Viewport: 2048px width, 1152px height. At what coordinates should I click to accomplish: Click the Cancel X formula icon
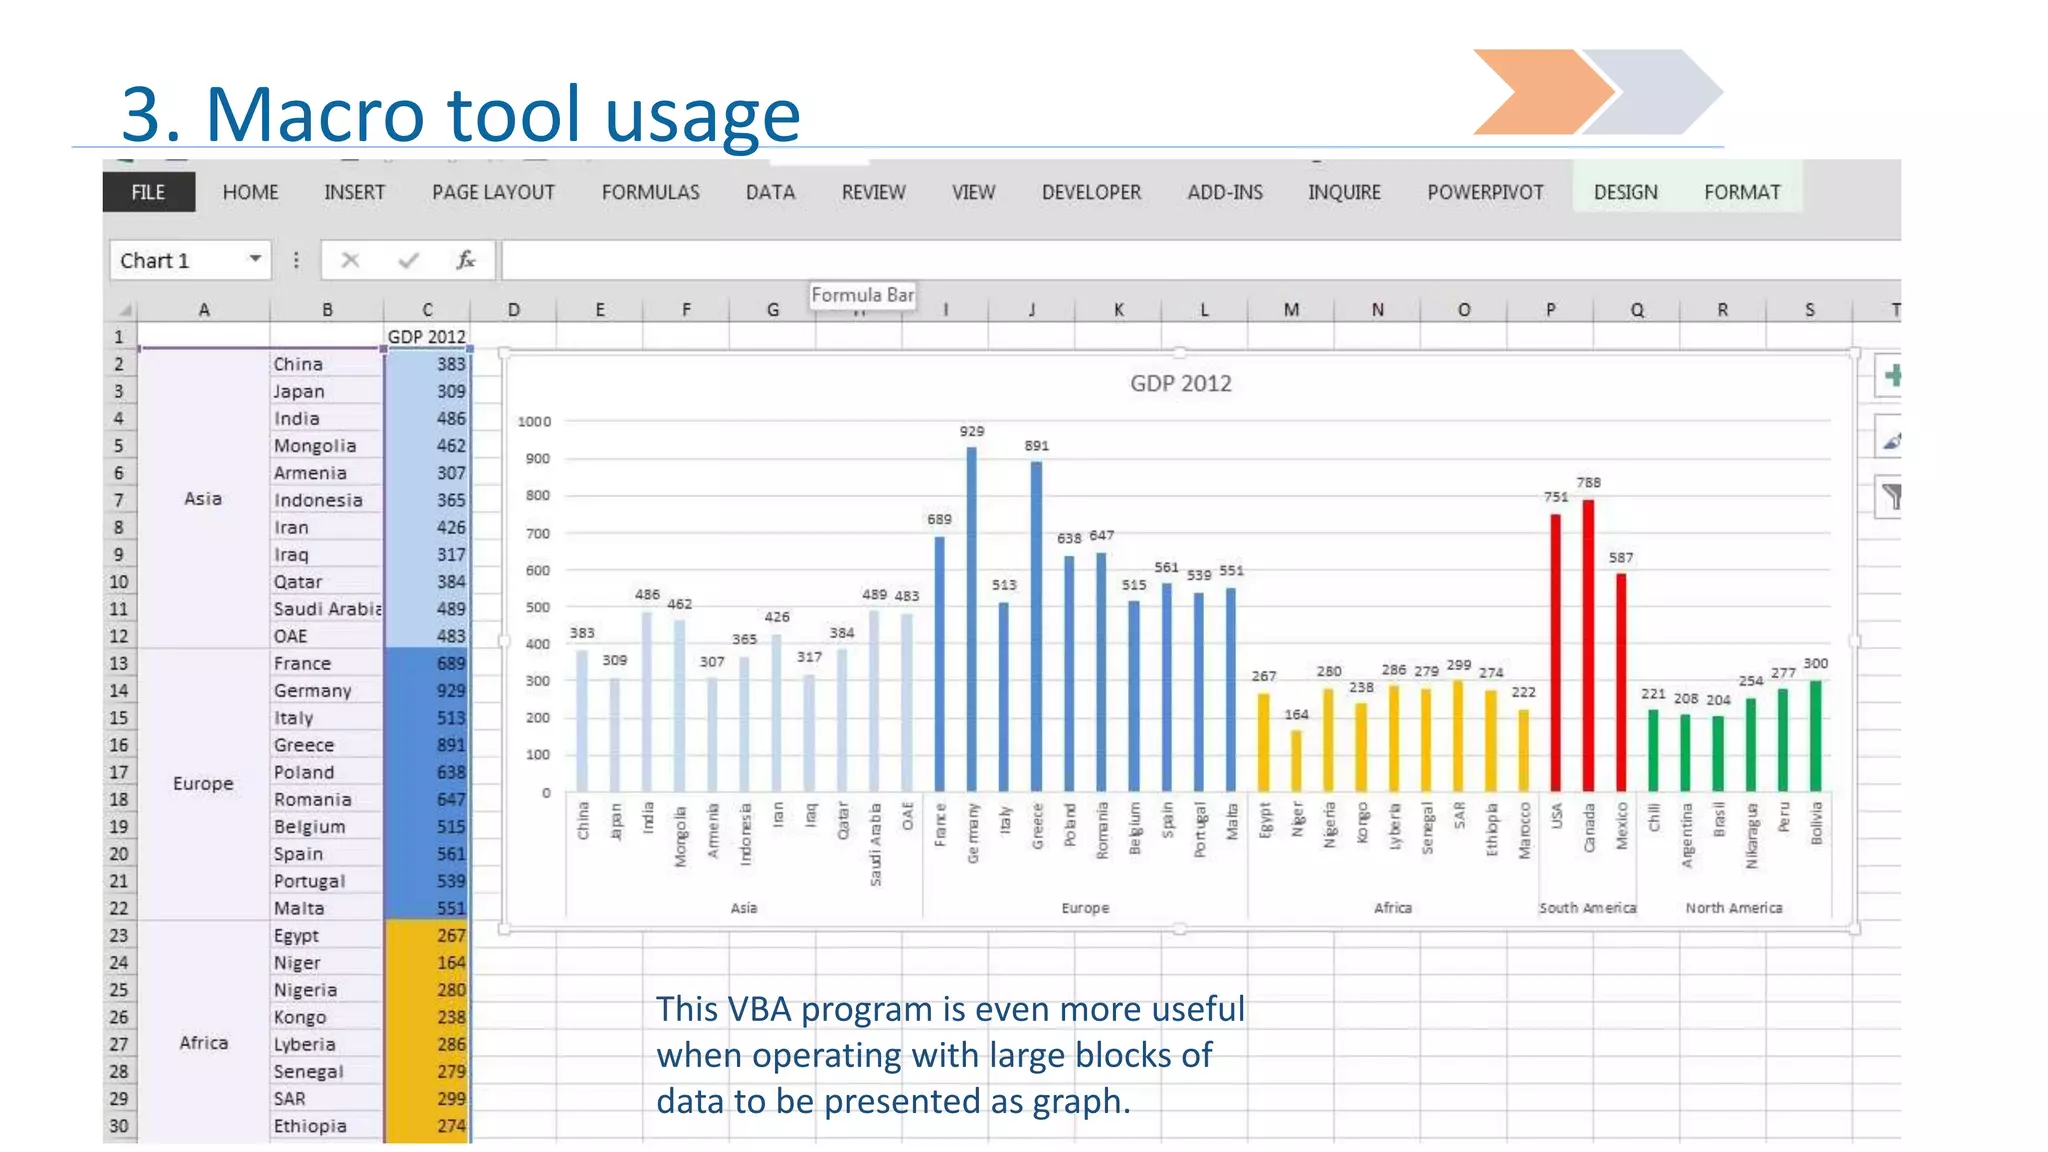350,260
